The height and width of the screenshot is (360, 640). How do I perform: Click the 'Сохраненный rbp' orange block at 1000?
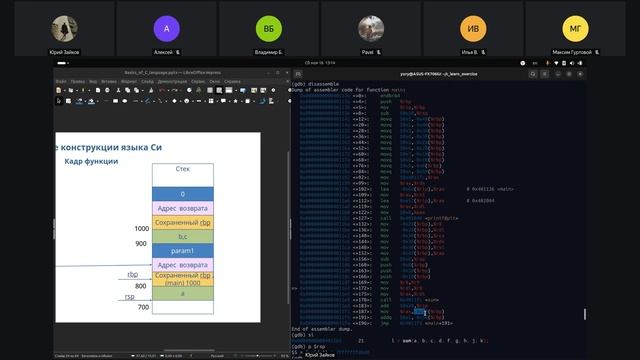point(182,222)
